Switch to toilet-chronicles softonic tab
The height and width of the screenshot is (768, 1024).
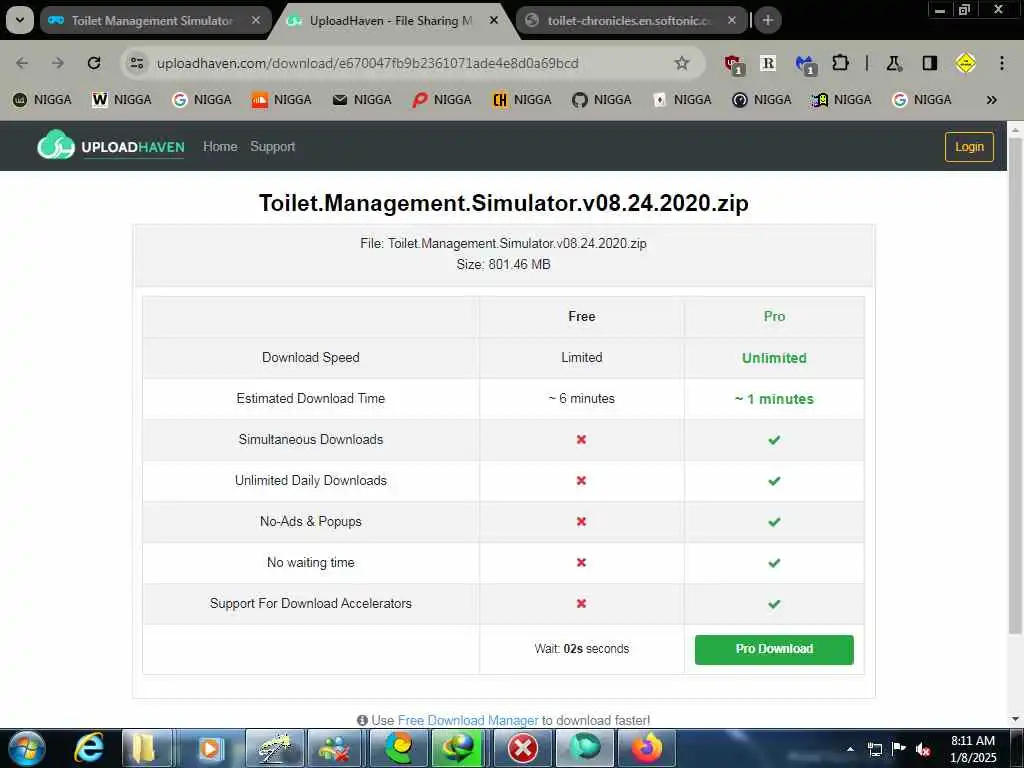point(627,21)
